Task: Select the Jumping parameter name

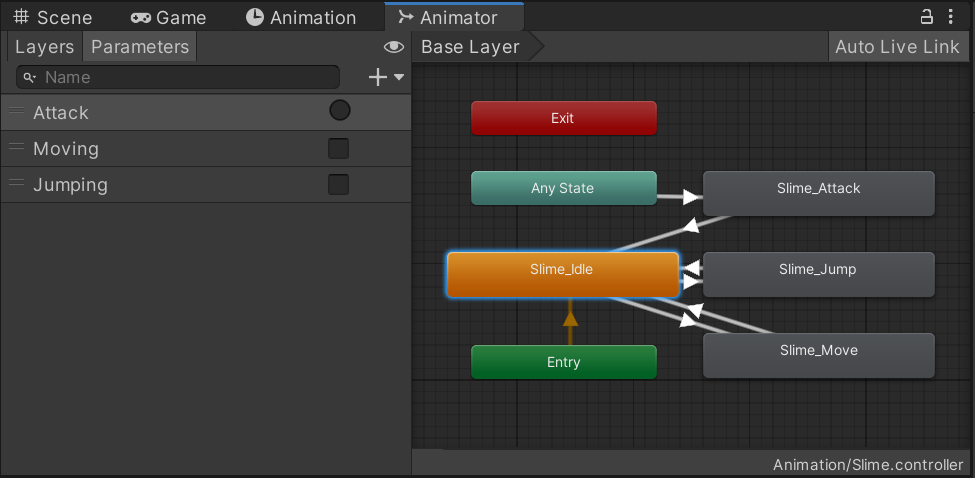Action: coord(70,185)
